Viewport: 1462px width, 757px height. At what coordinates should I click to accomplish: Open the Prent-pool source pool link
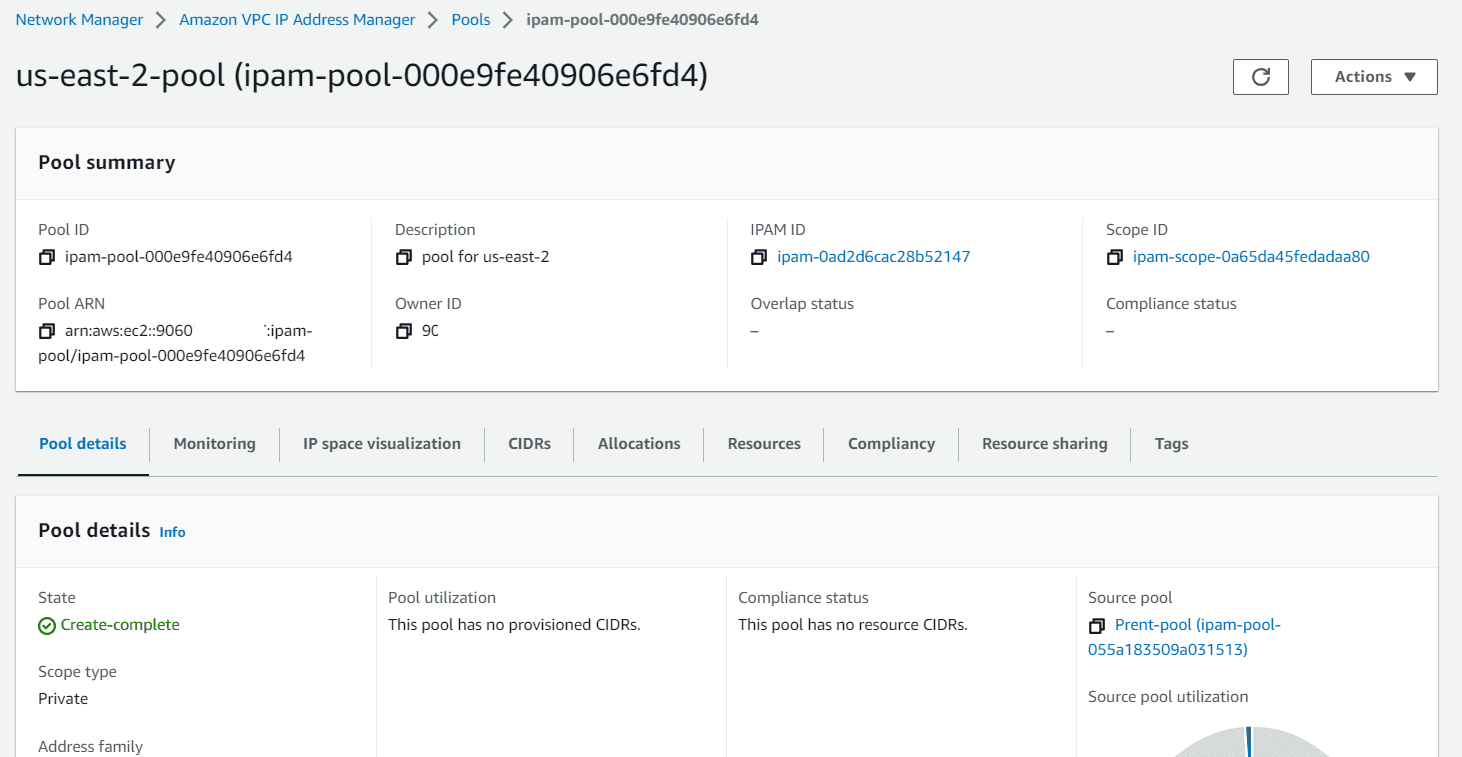(x=1184, y=637)
